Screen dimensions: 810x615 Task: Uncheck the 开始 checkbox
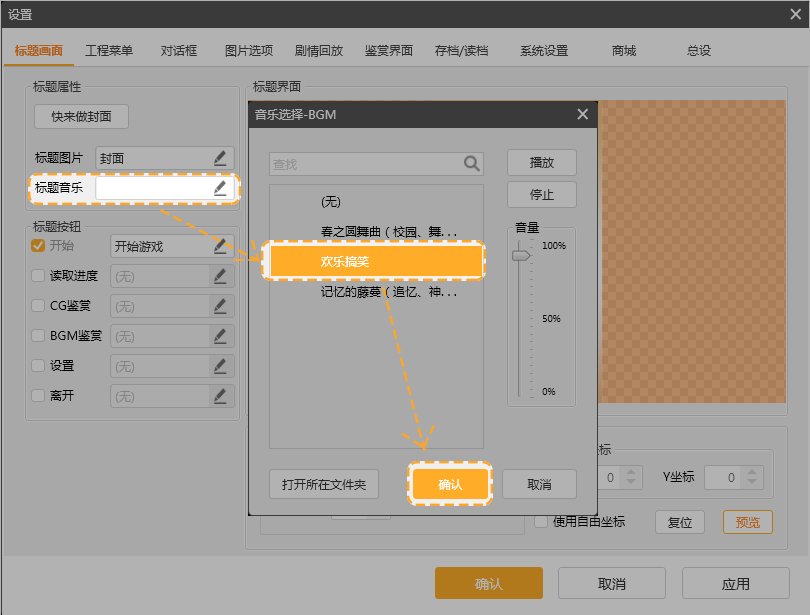tap(38, 246)
